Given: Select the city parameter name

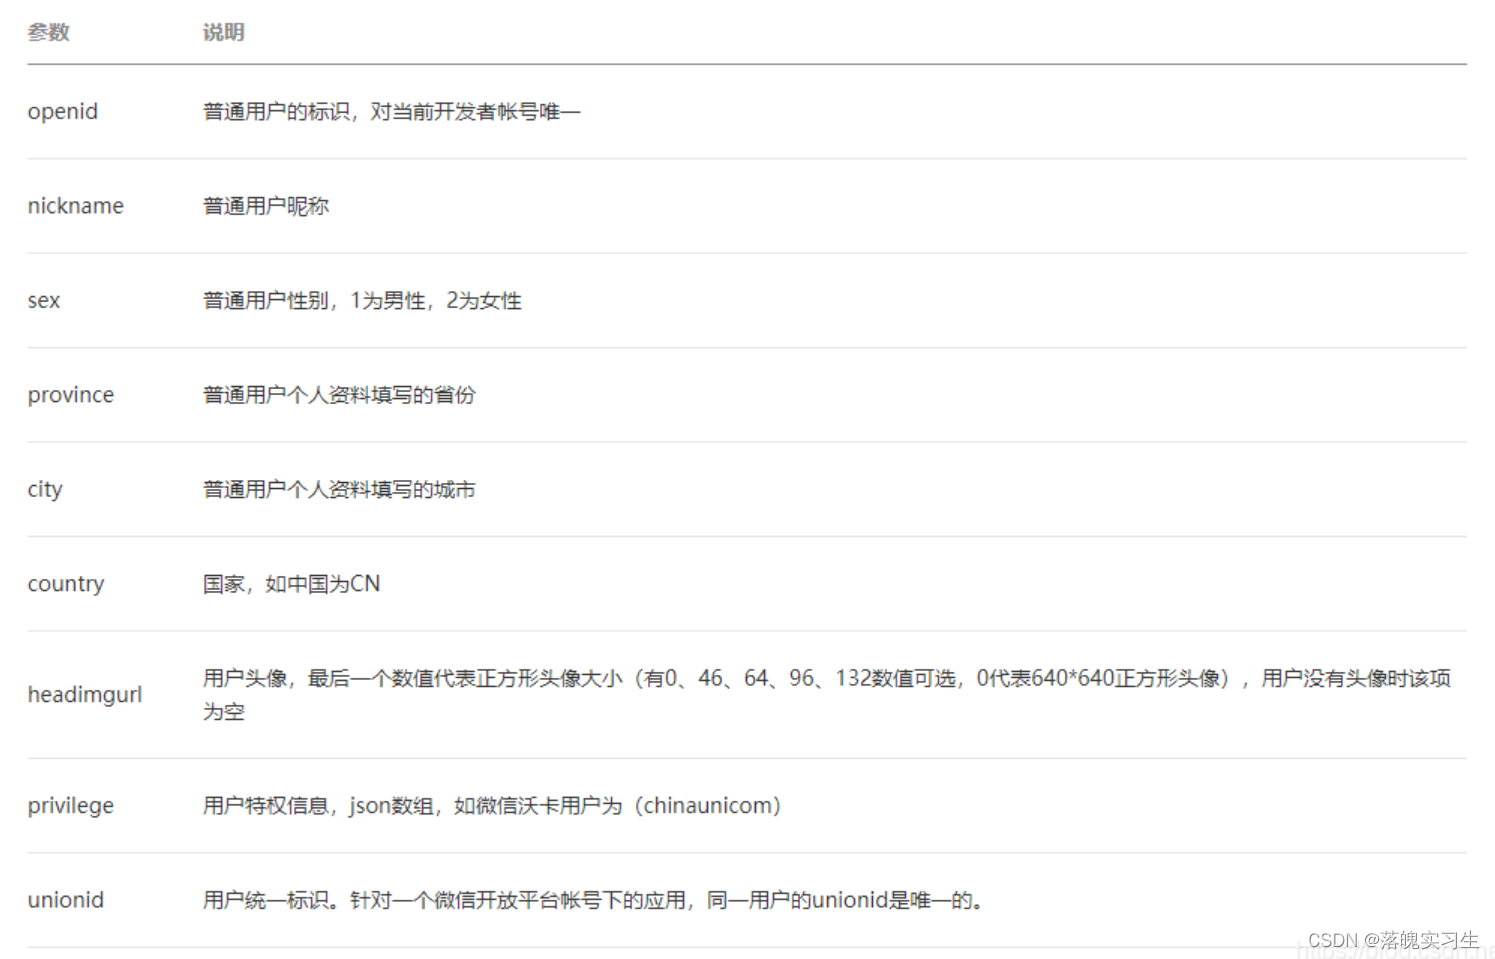Looking at the screenshot, I should pos(44,489).
